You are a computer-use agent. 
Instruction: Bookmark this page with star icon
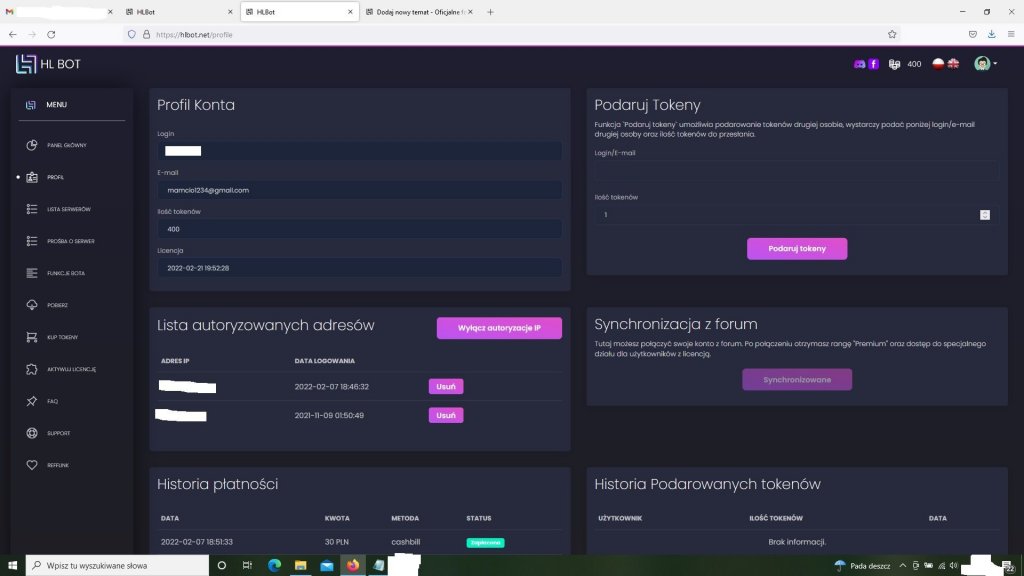pyautogui.click(x=892, y=33)
